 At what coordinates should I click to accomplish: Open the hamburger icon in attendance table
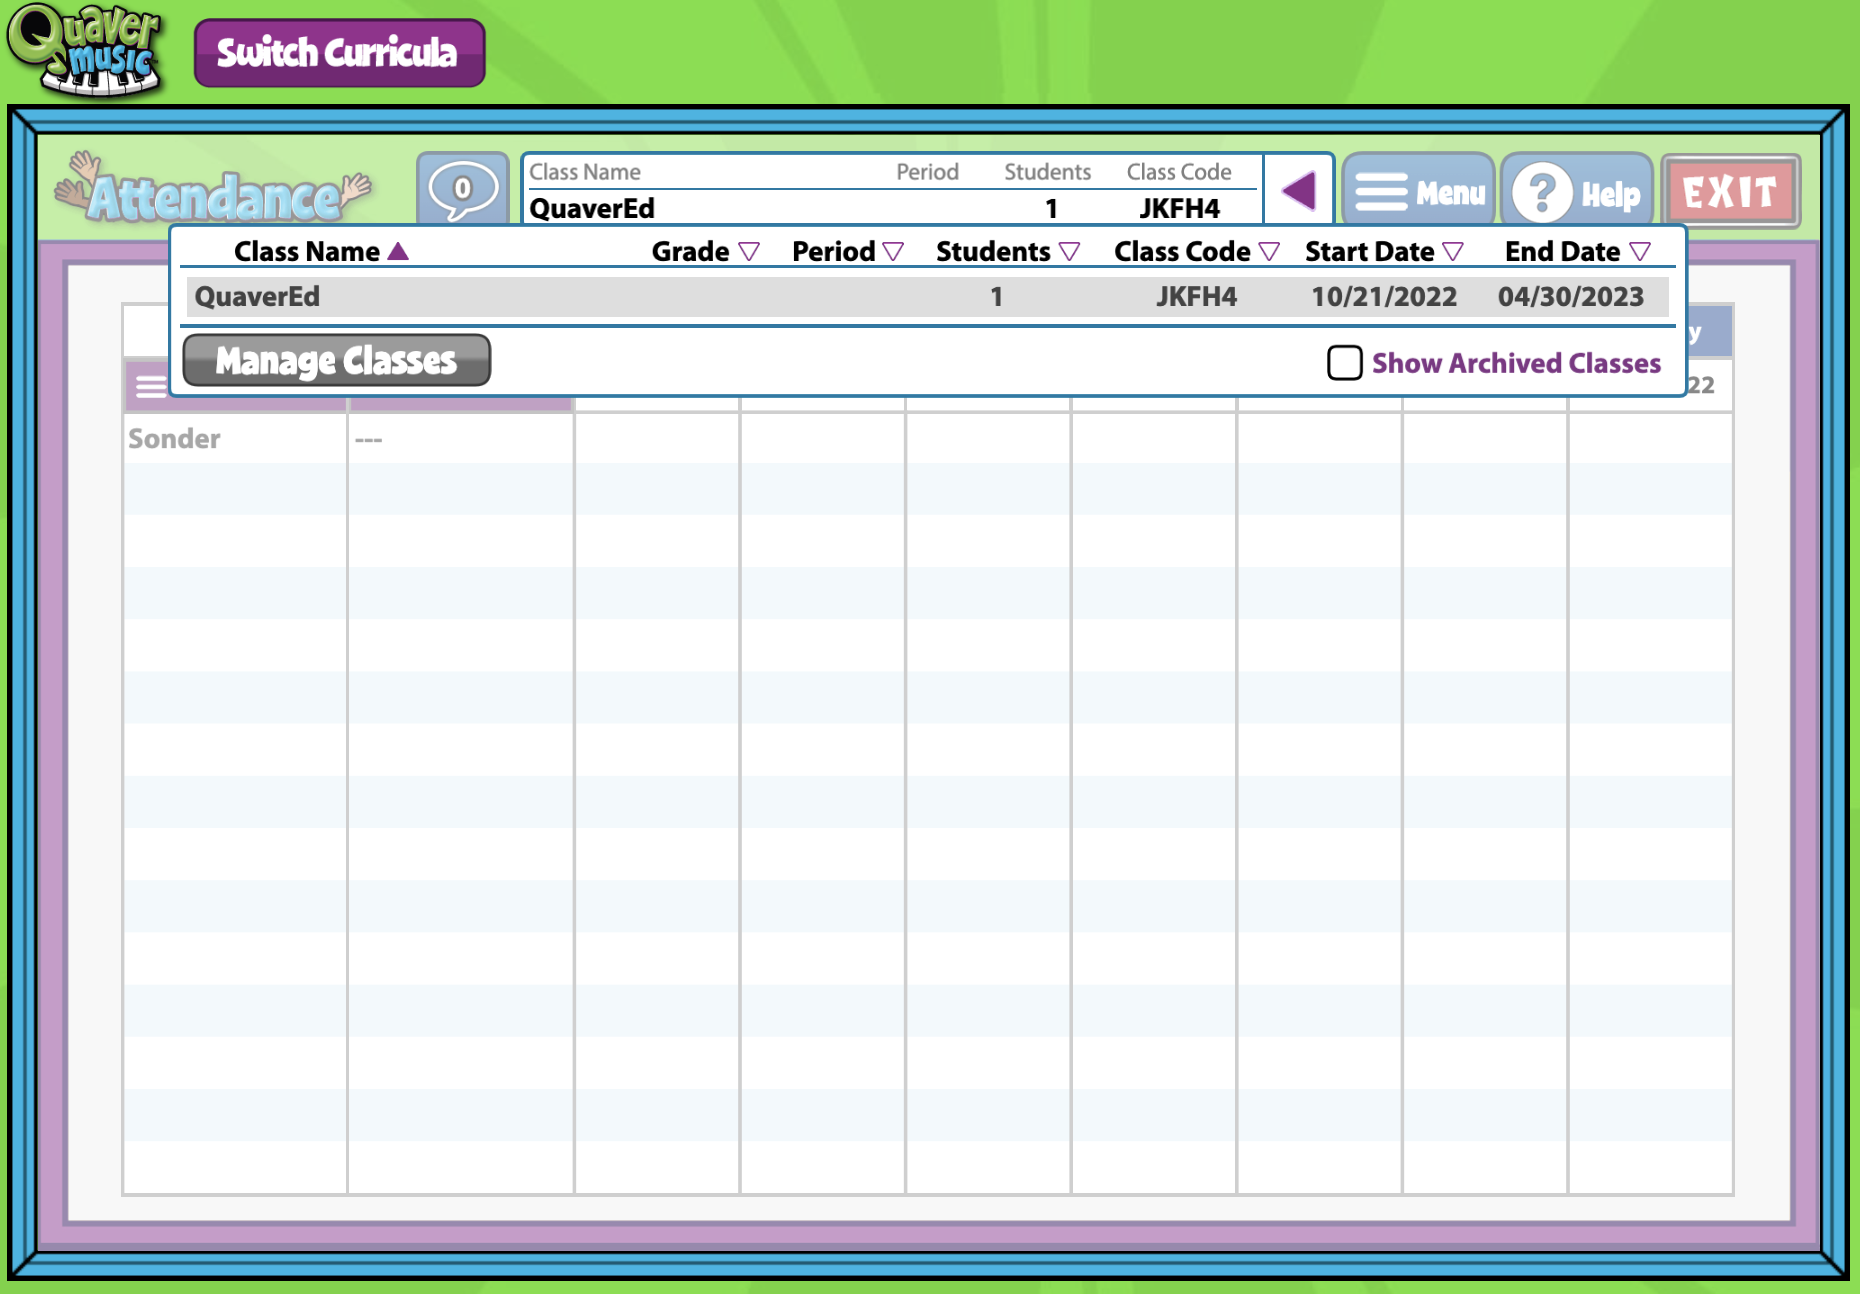pyautogui.click(x=151, y=386)
